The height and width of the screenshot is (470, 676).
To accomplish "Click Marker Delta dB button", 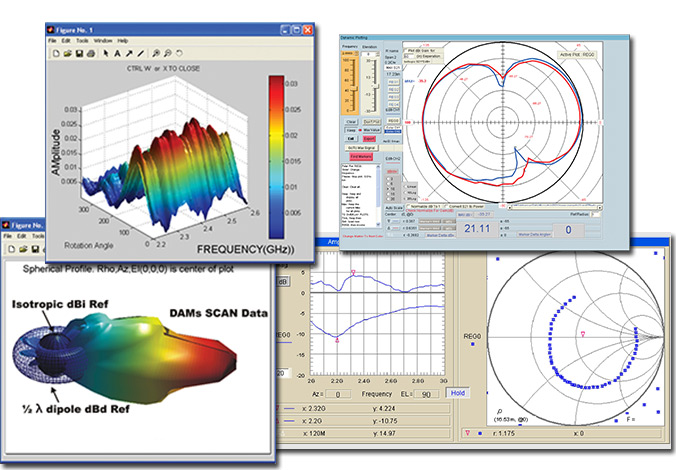I will [441, 235].
